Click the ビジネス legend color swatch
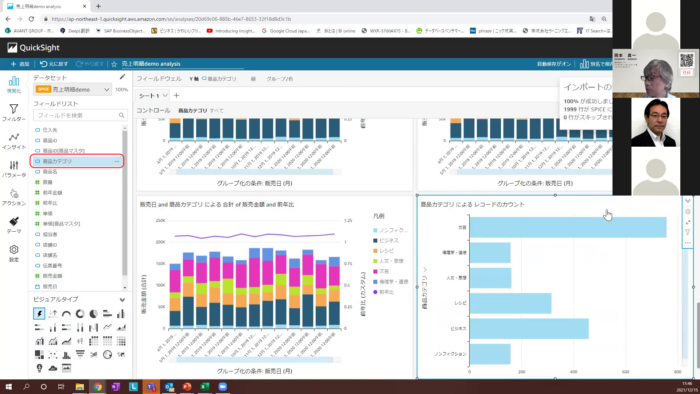Screen dimensions: 700x394 click(375, 241)
